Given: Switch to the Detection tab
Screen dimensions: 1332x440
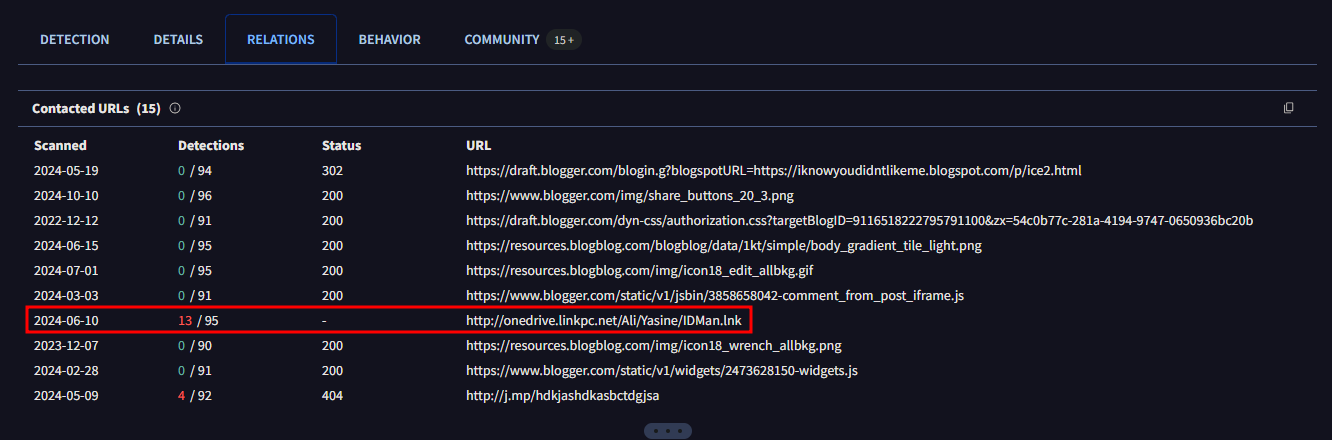Looking at the screenshot, I should 75,40.
